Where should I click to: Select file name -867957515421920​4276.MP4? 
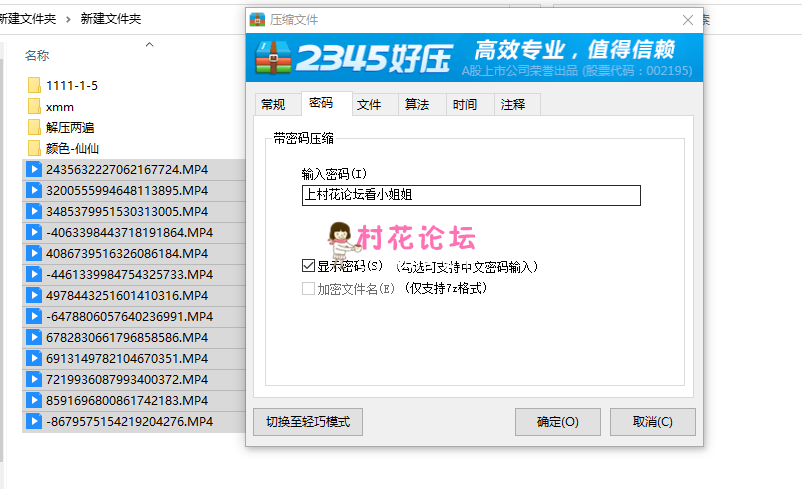129,421
